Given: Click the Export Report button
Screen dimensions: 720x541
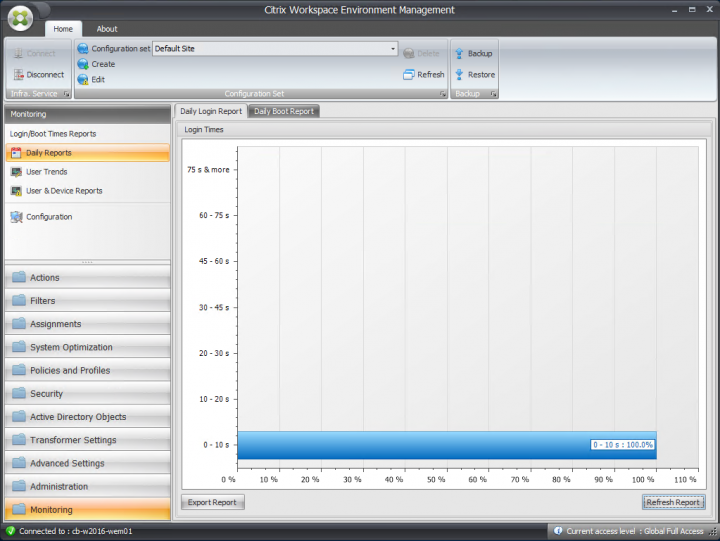Looking at the screenshot, I should click(x=212, y=502).
